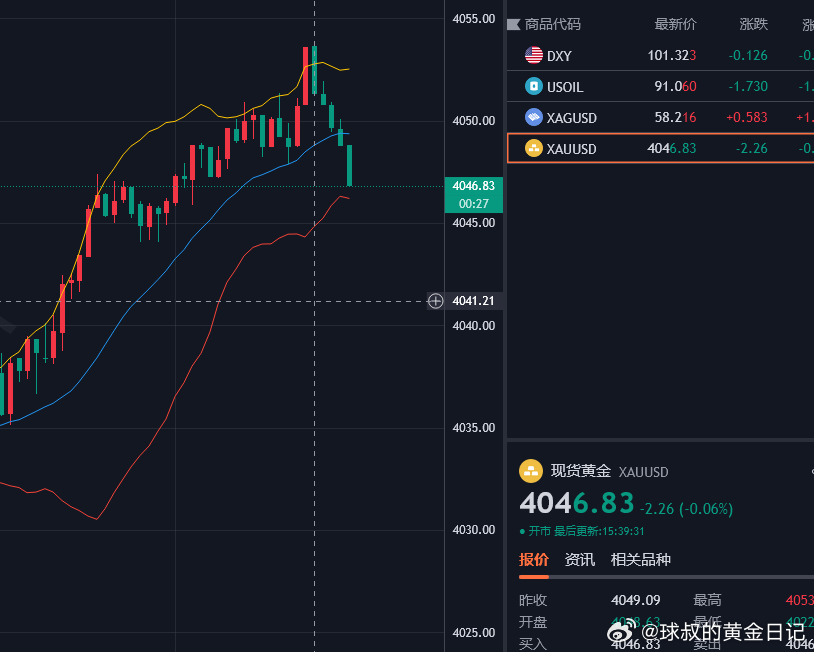Click the 4040.00 price axis label
This screenshot has height=652, width=814.
point(473,325)
